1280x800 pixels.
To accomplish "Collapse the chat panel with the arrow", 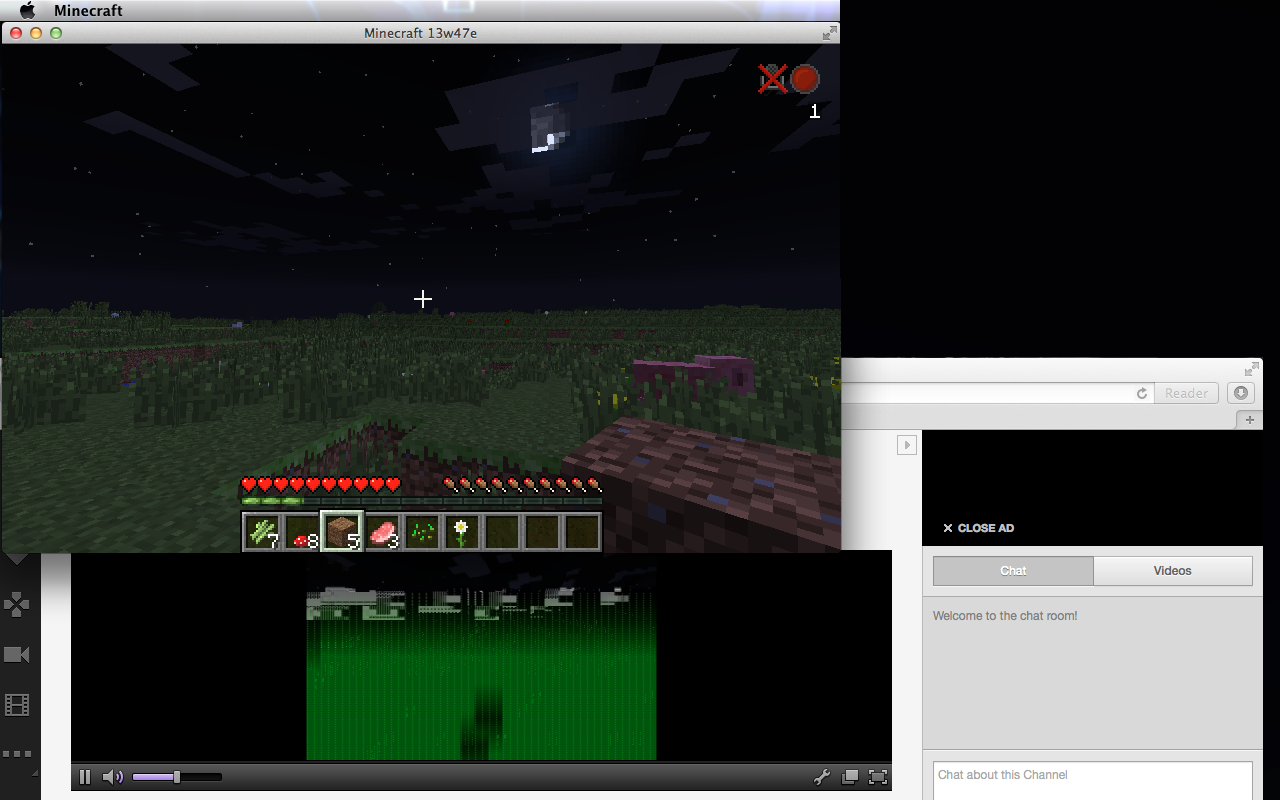I will click(907, 445).
